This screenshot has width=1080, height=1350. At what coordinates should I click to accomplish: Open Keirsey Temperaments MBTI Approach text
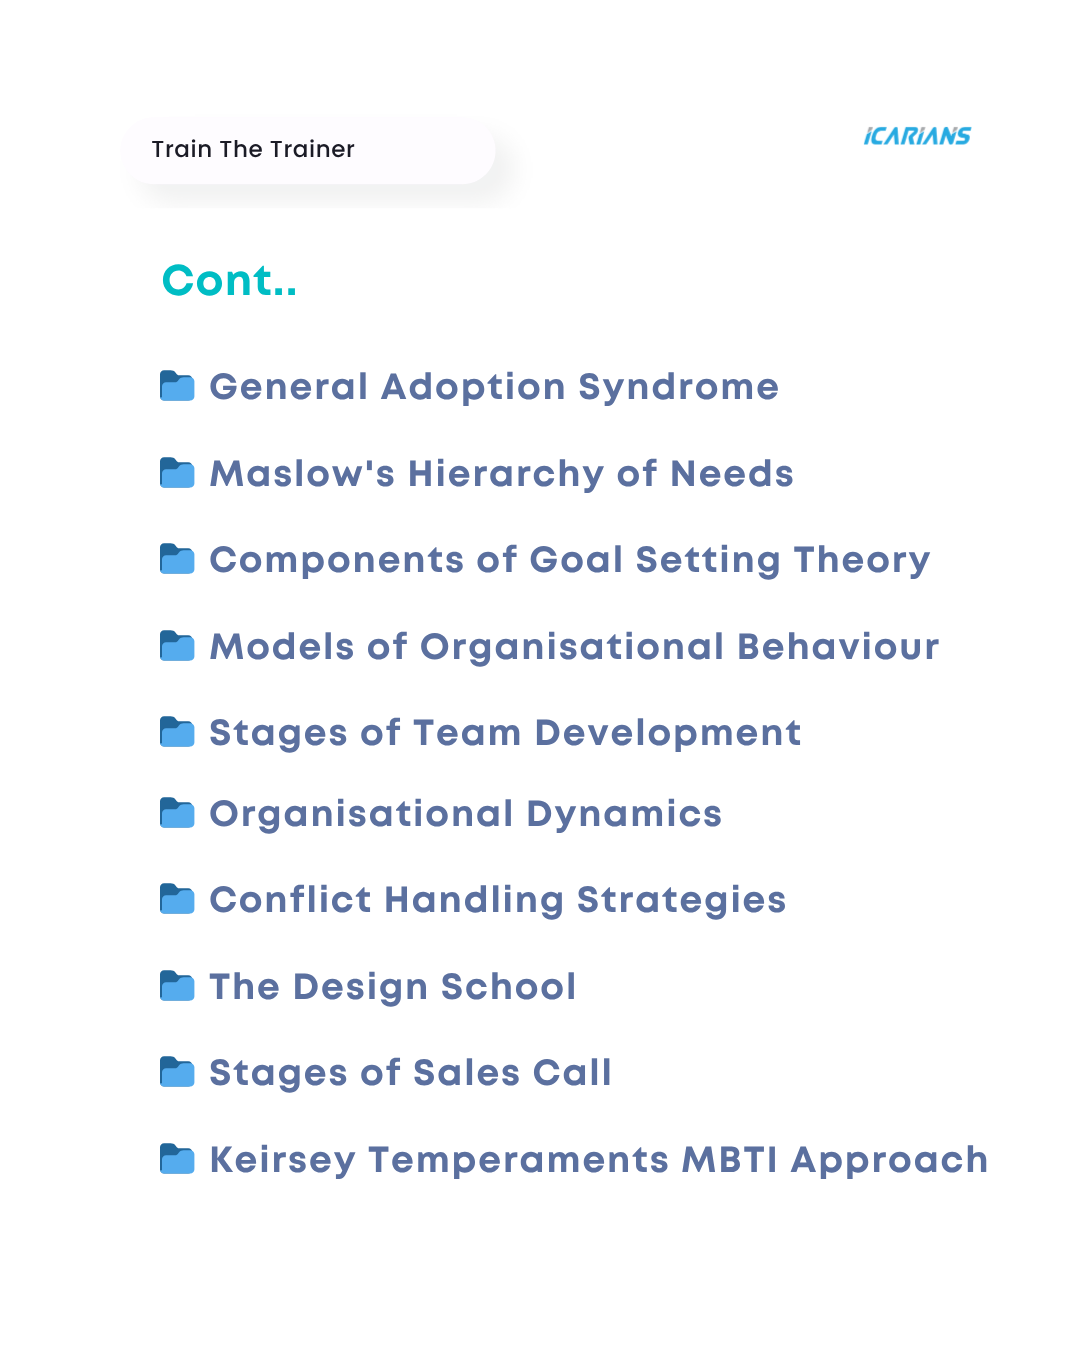pyautogui.click(x=598, y=1160)
